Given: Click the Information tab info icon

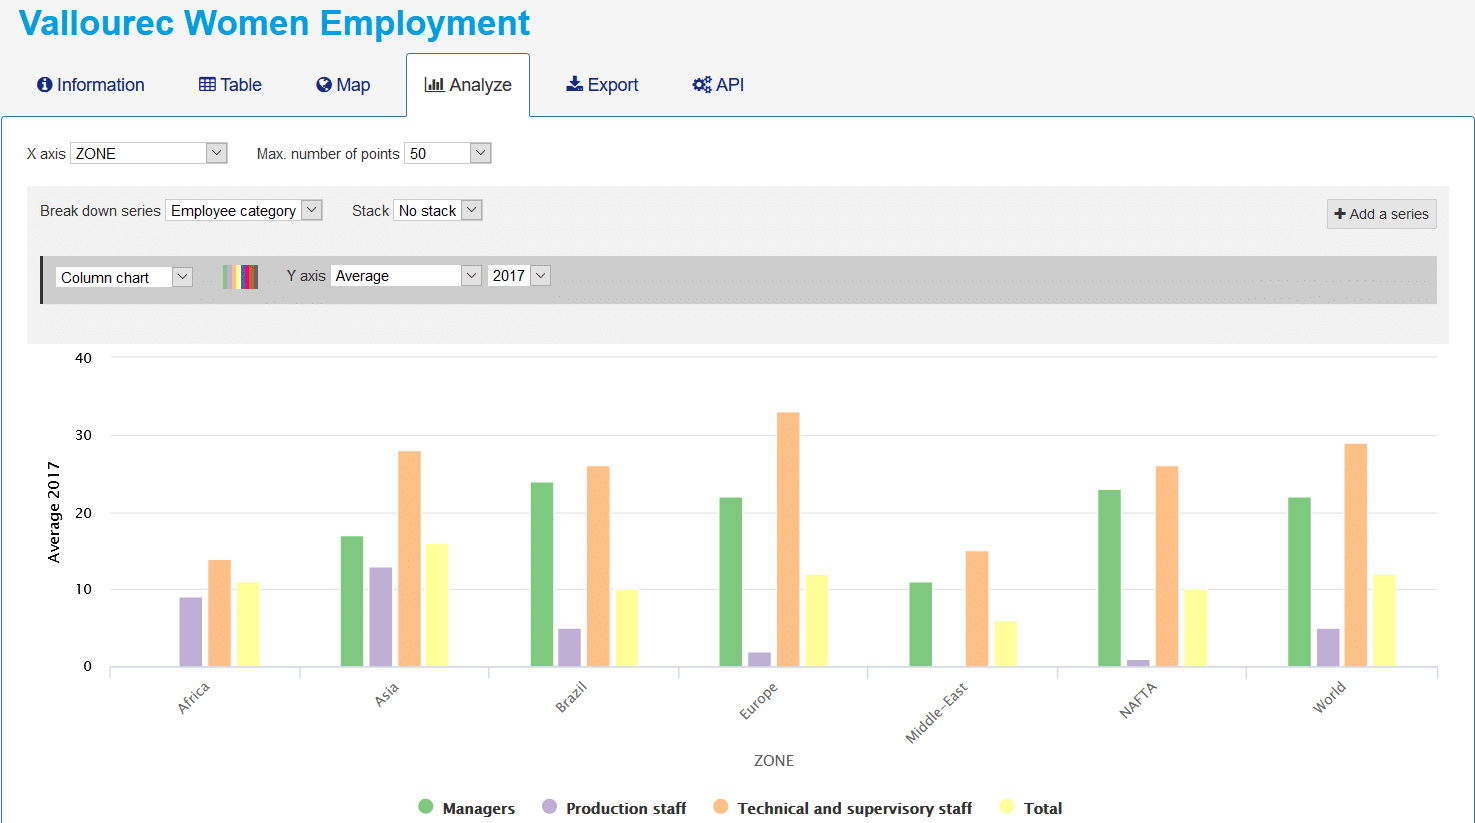Looking at the screenshot, I should 44,85.
